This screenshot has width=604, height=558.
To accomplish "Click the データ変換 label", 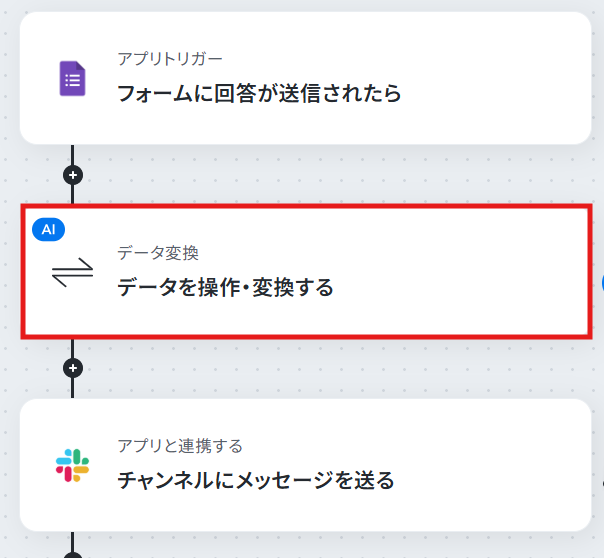I will click(x=158, y=253).
